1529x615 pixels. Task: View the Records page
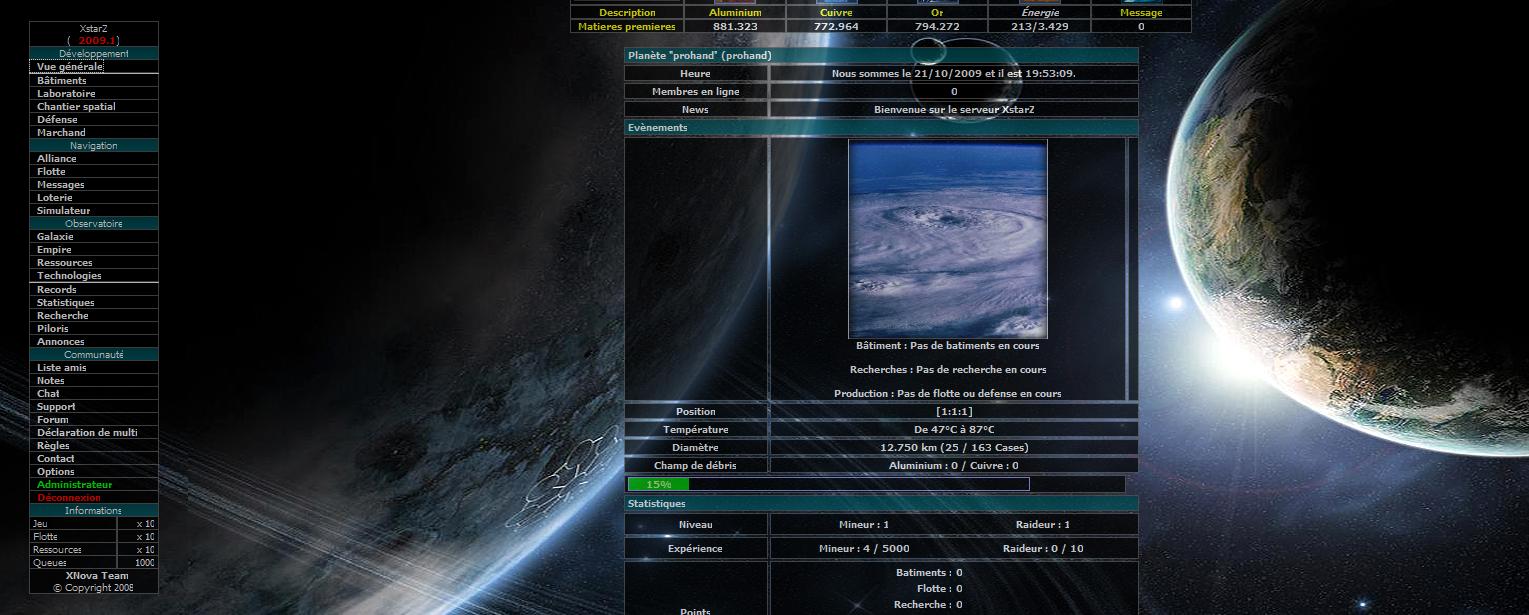[x=57, y=290]
